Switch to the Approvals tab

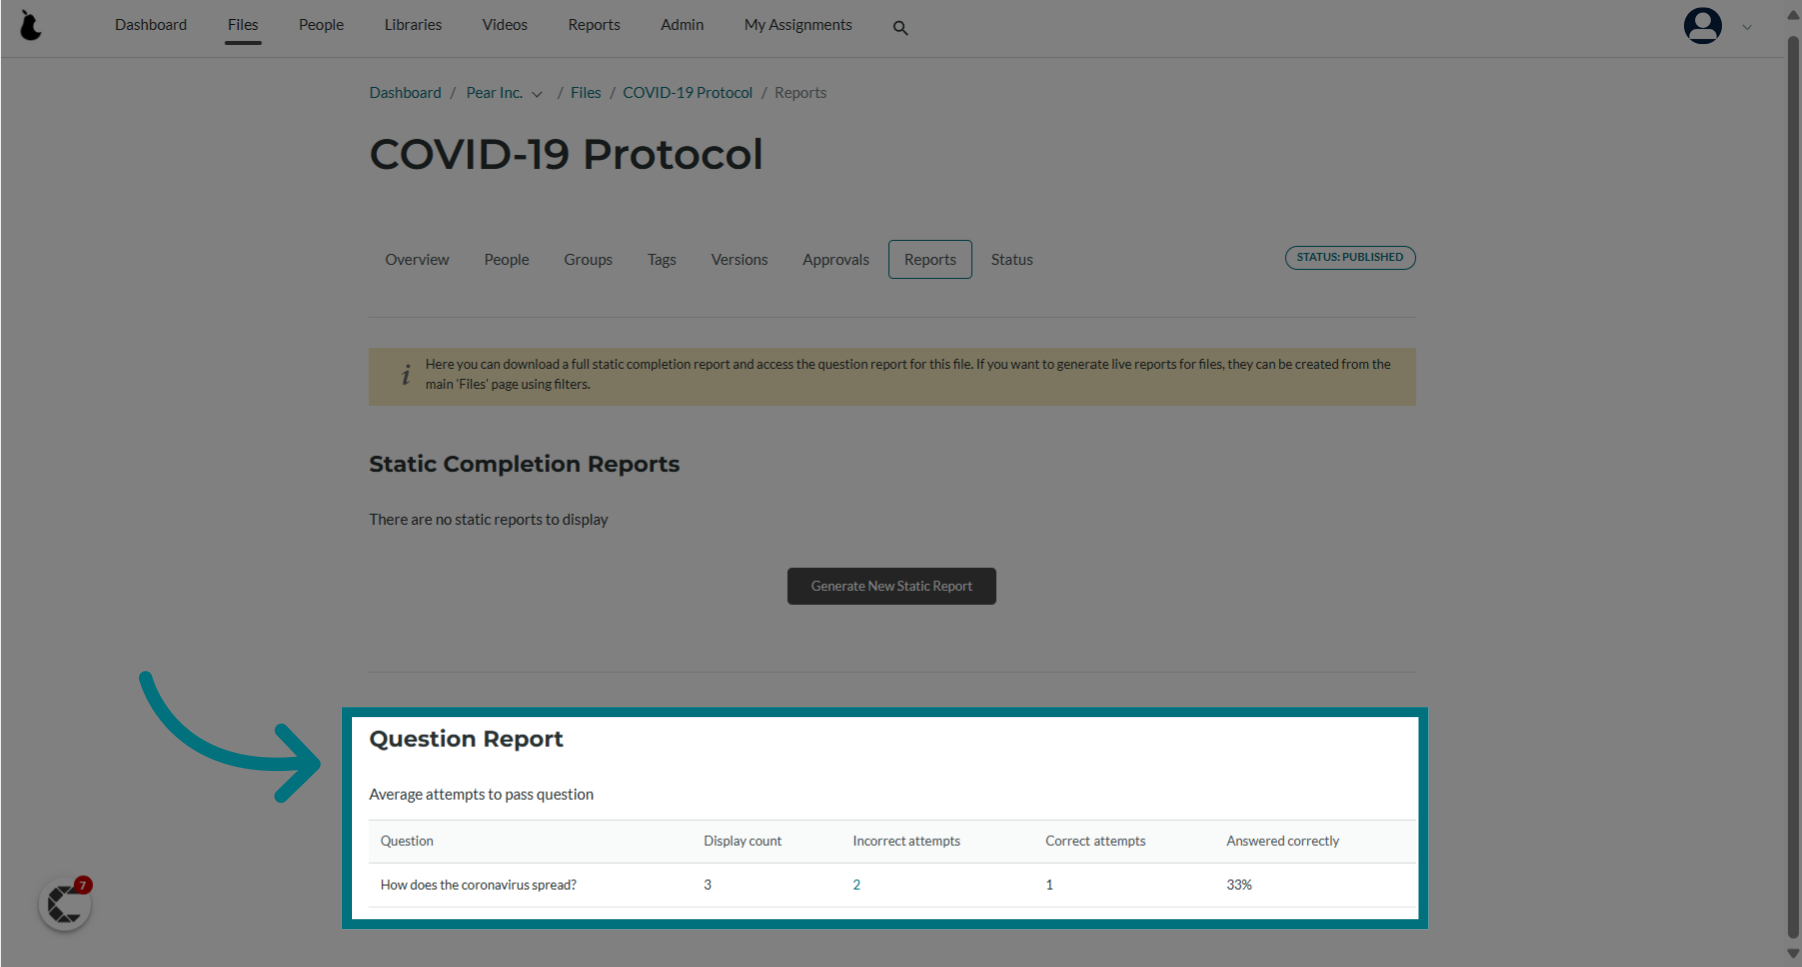pos(836,260)
